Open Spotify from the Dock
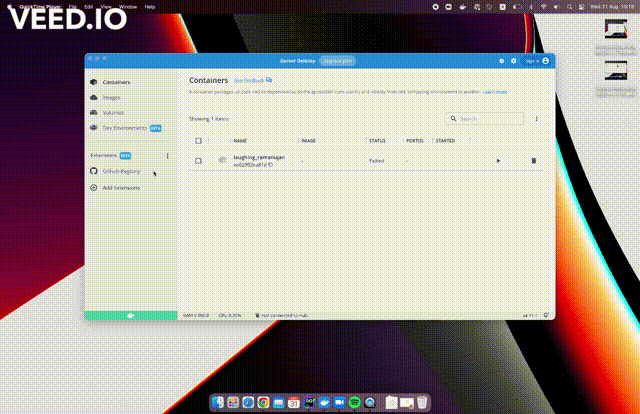640x414 pixels. point(355,403)
